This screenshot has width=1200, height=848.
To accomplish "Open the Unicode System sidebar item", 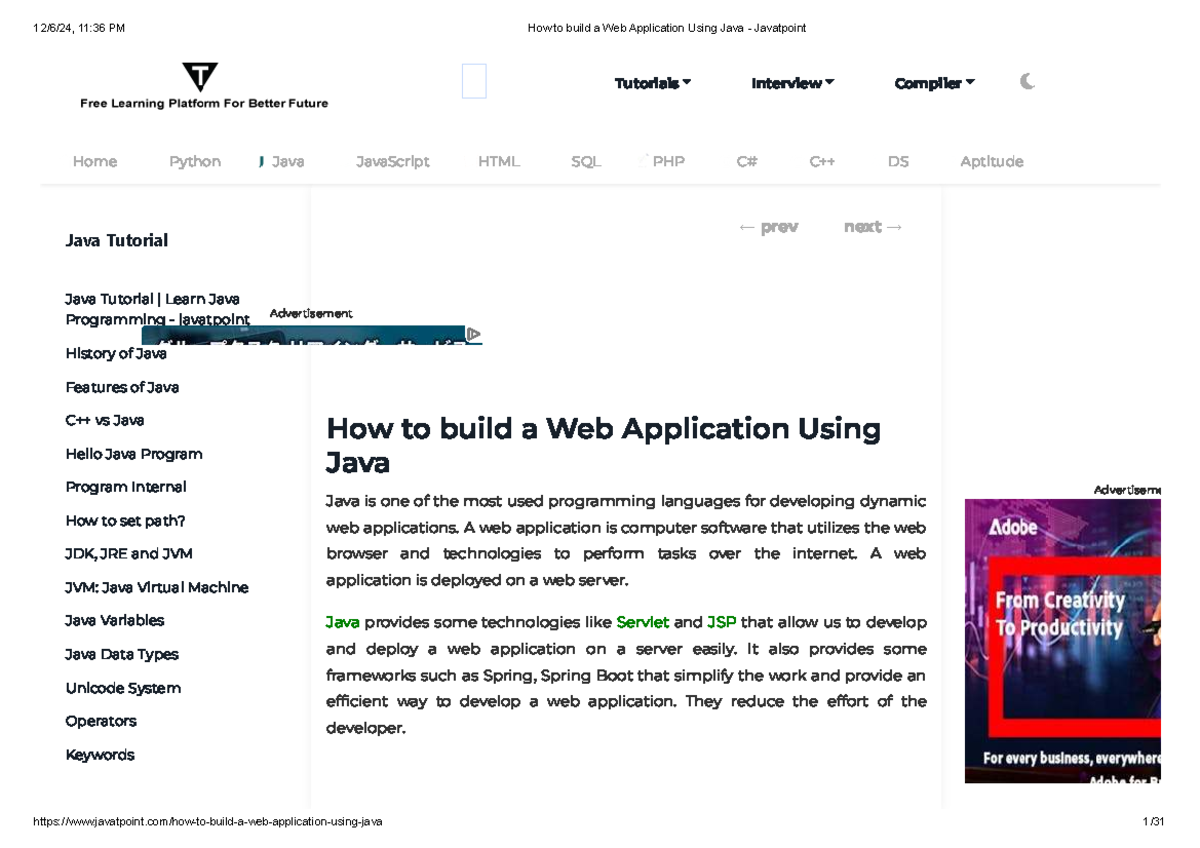I will (x=123, y=688).
